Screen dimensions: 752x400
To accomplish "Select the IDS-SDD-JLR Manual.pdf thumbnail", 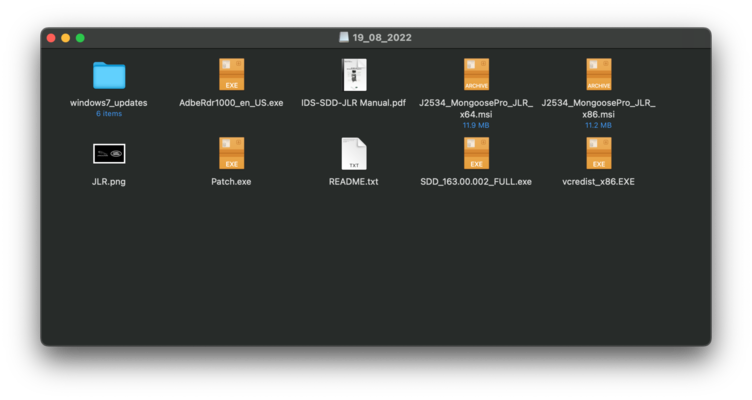I will [354, 75].
